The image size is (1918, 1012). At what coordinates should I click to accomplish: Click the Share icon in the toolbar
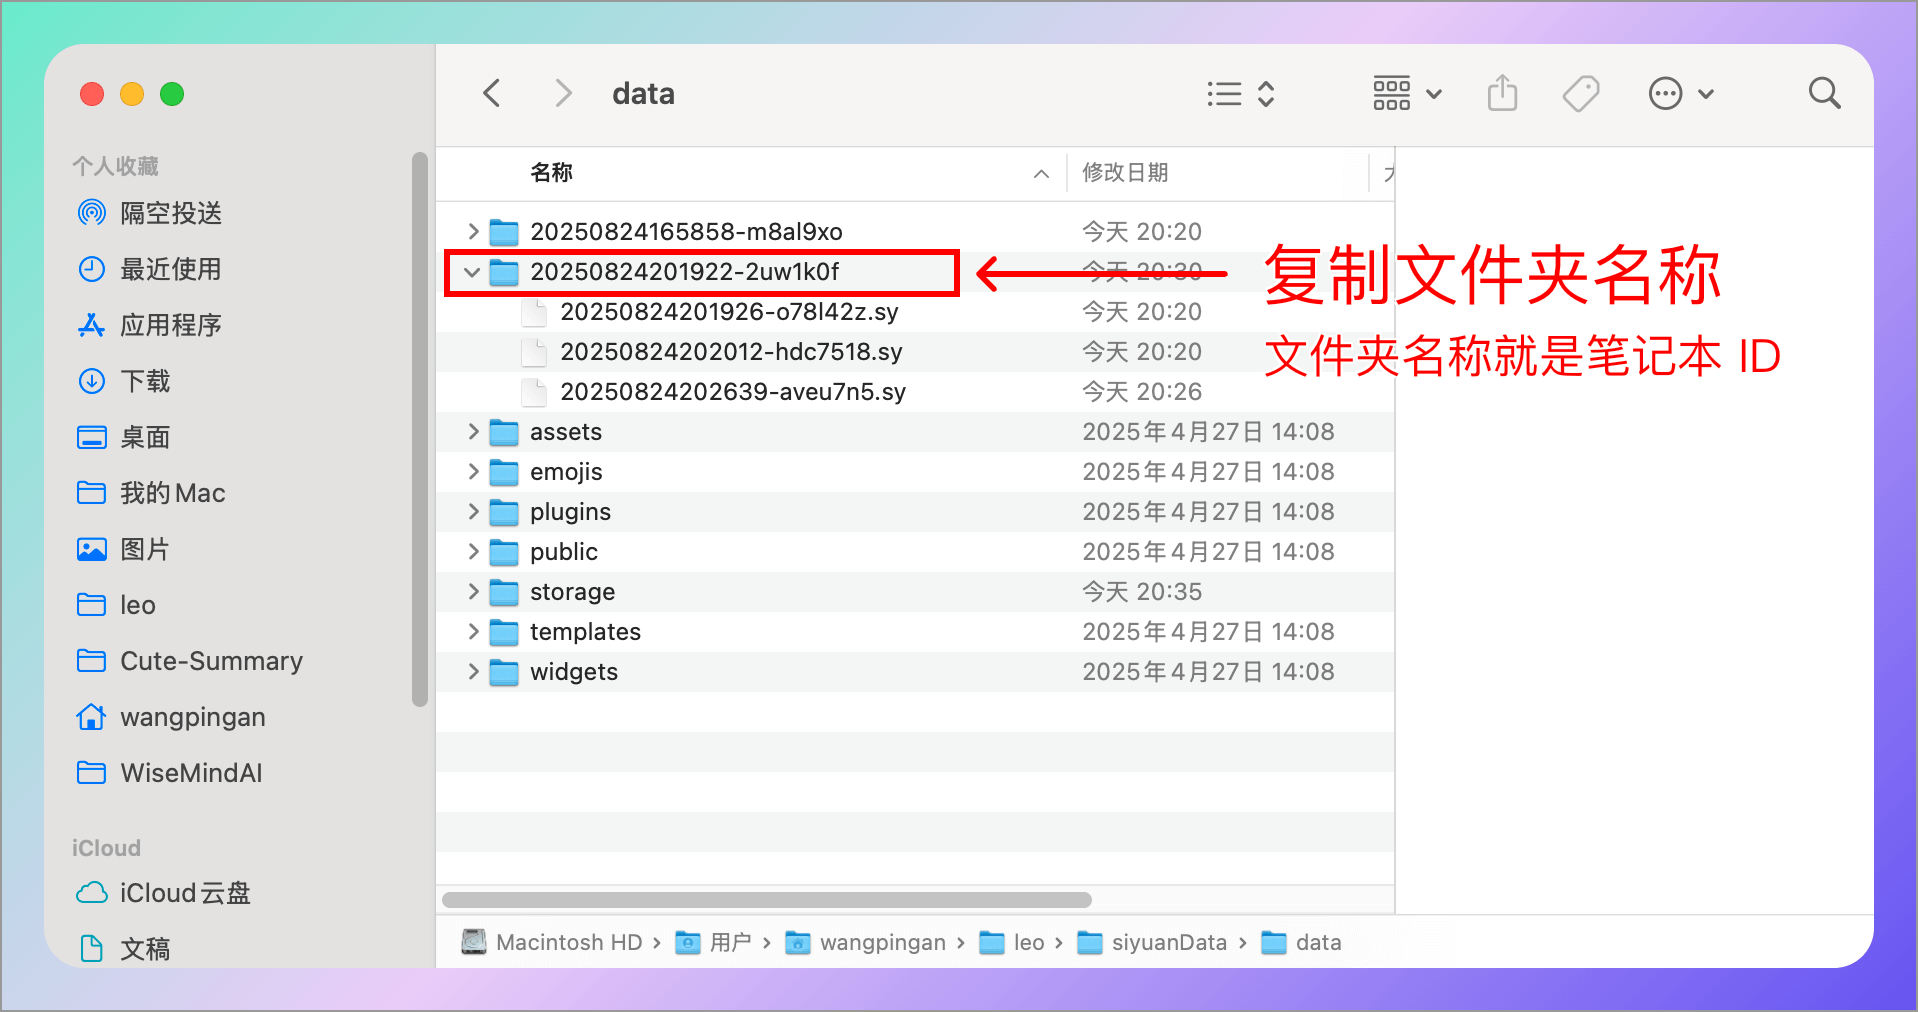(x=1501, y=93)
